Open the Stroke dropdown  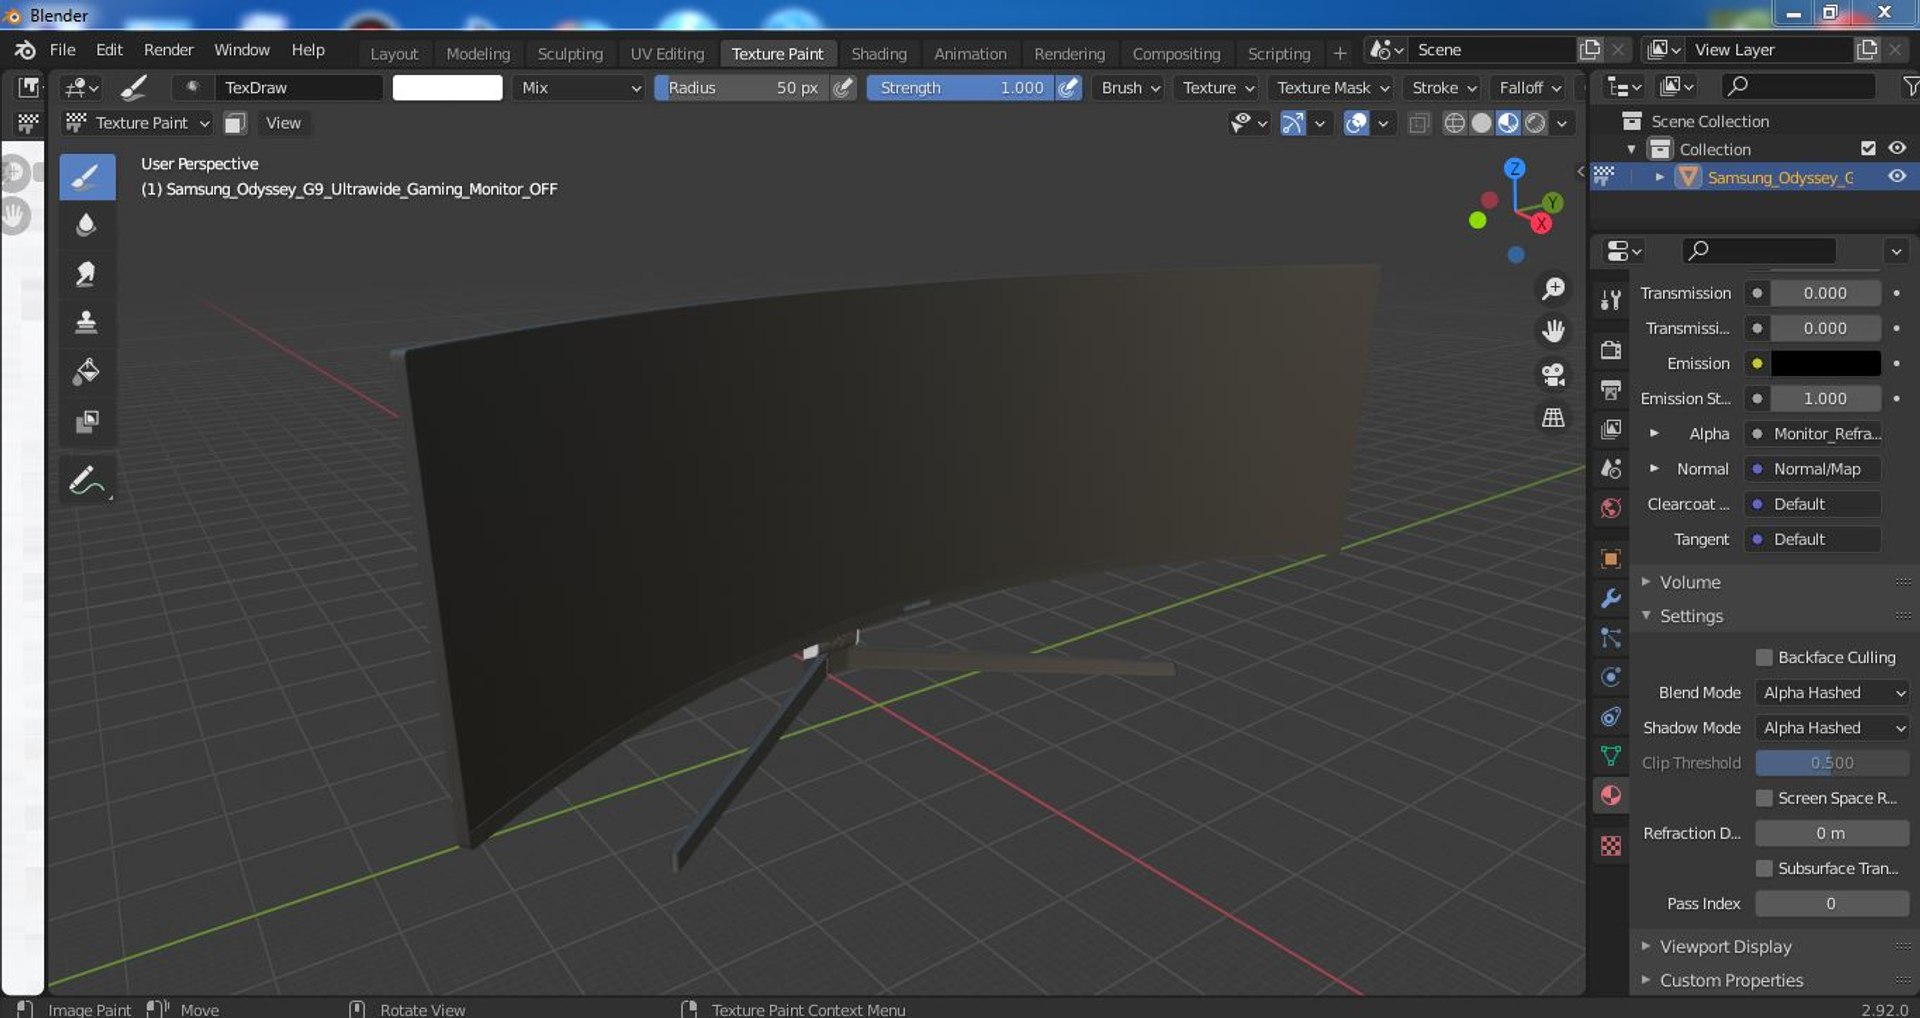click(x=1443, y=88)
